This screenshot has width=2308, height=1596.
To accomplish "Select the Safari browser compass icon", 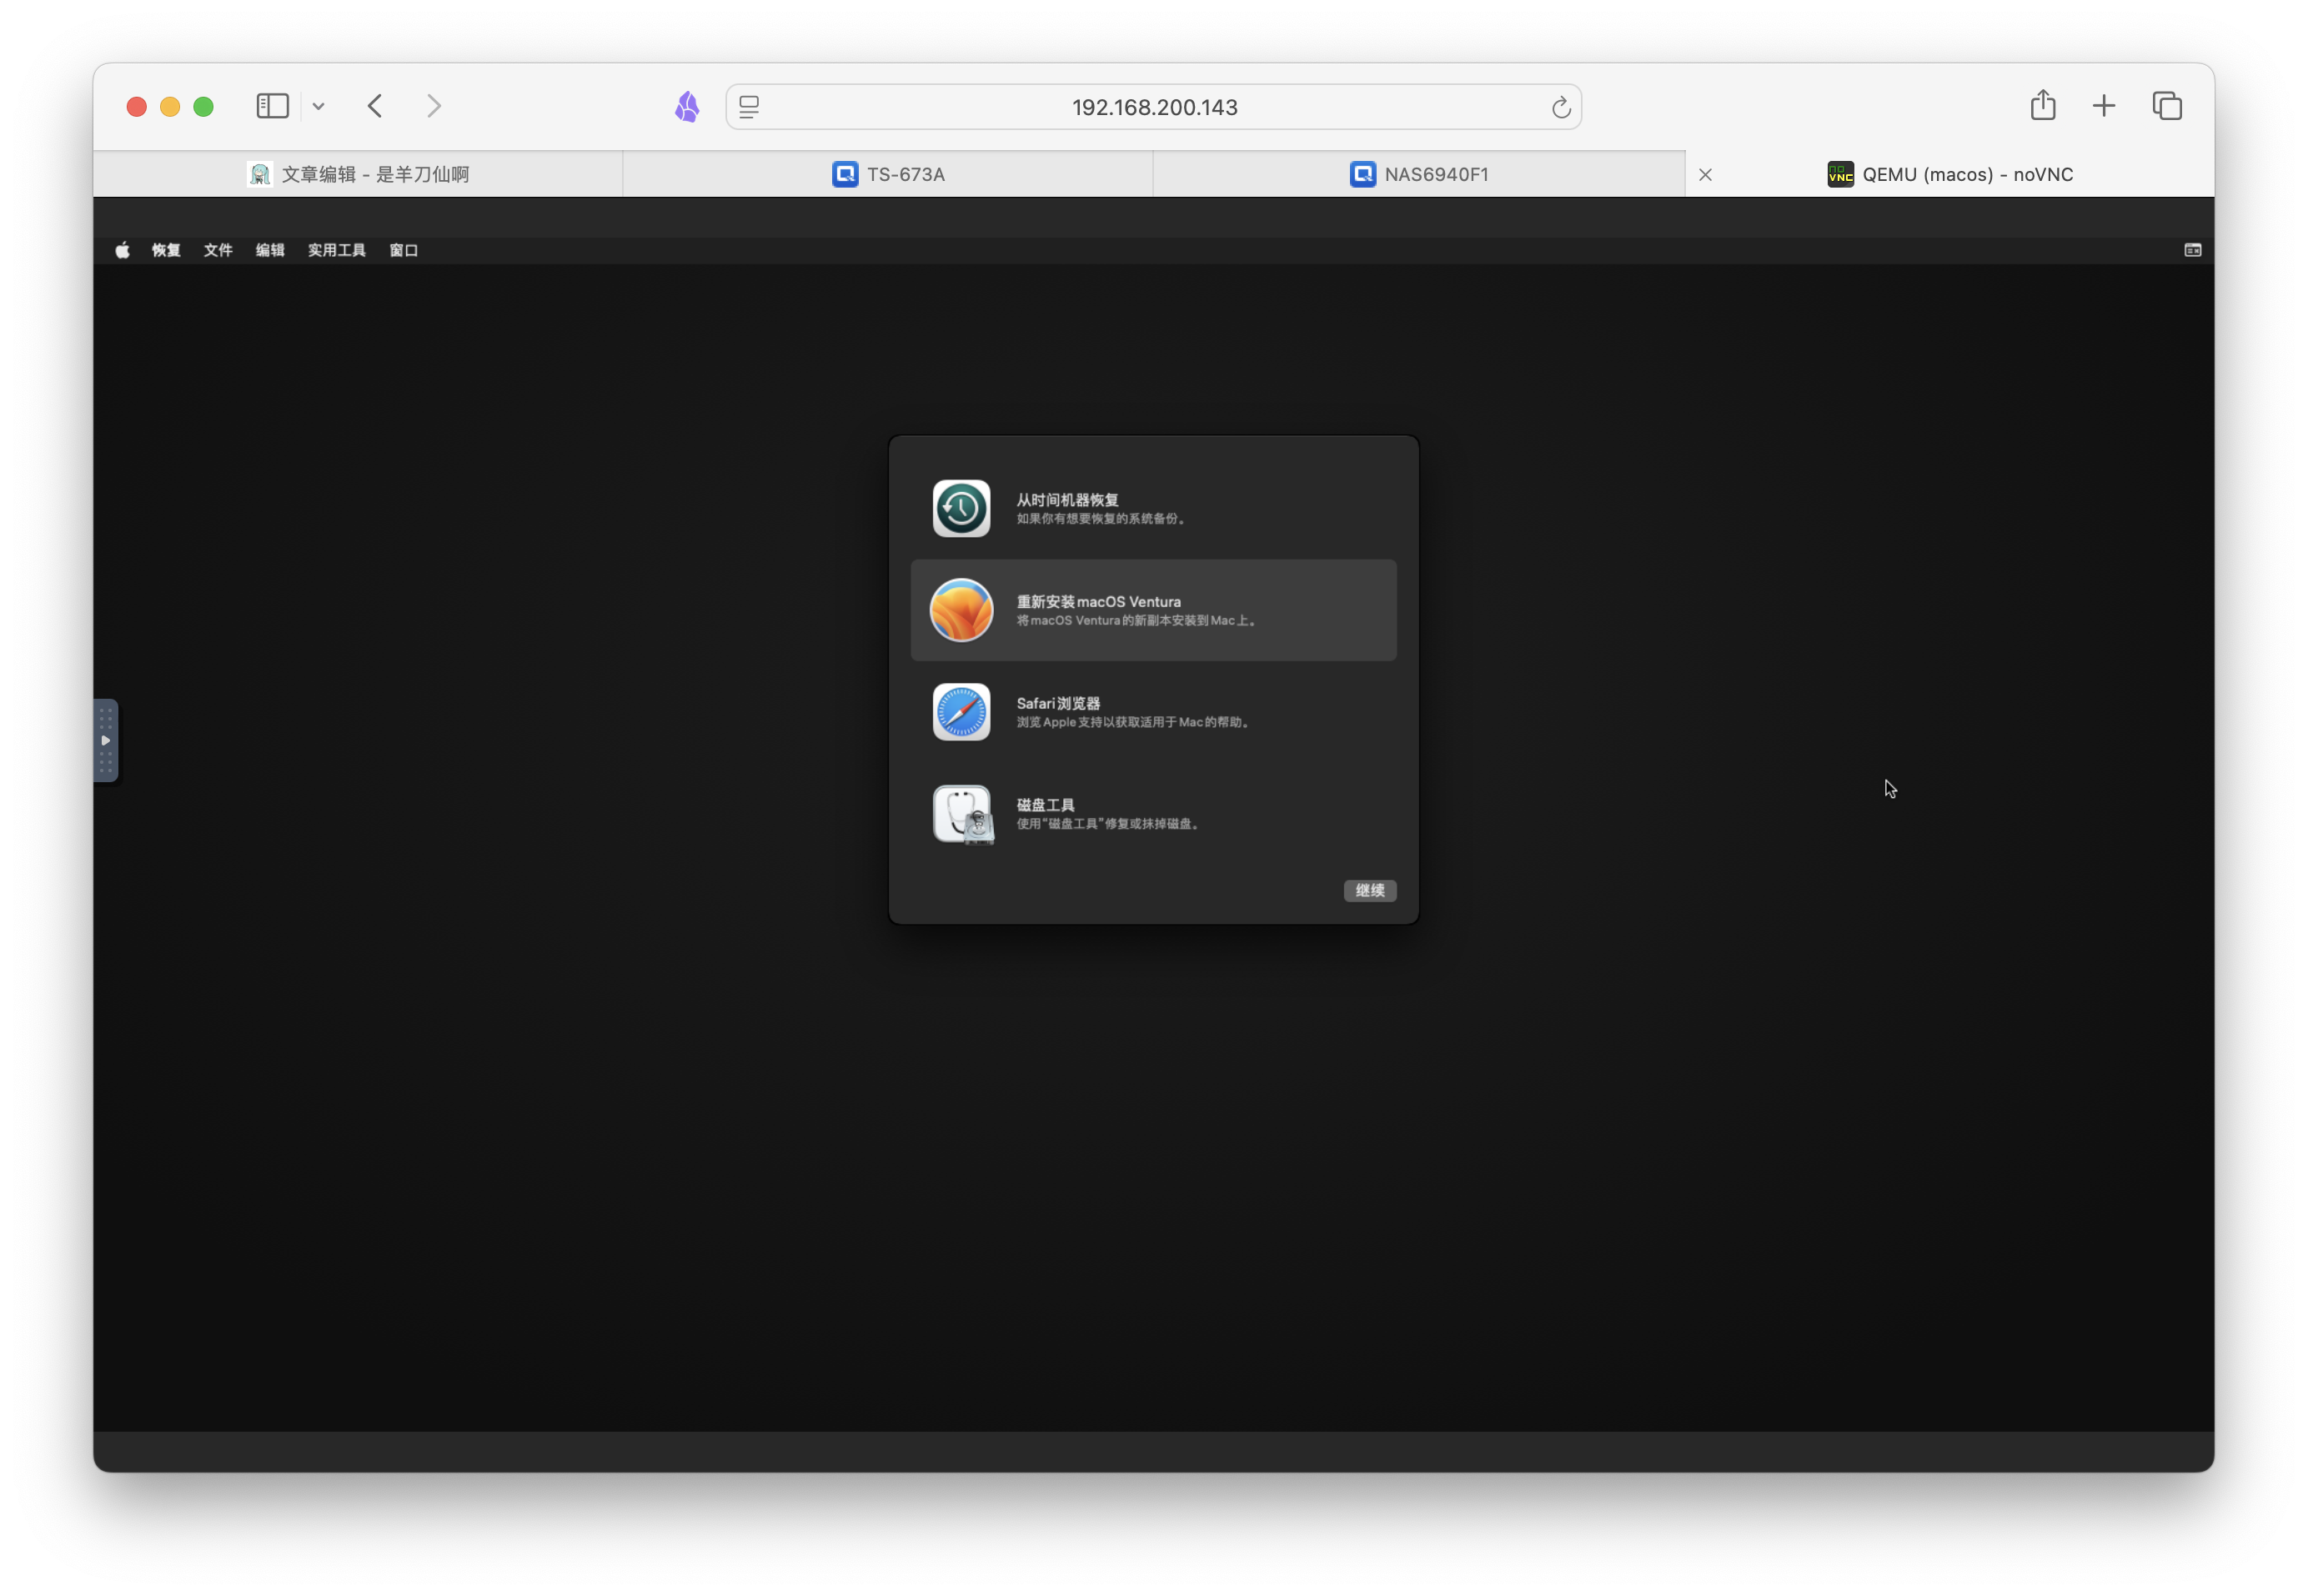I will point(961,712).
